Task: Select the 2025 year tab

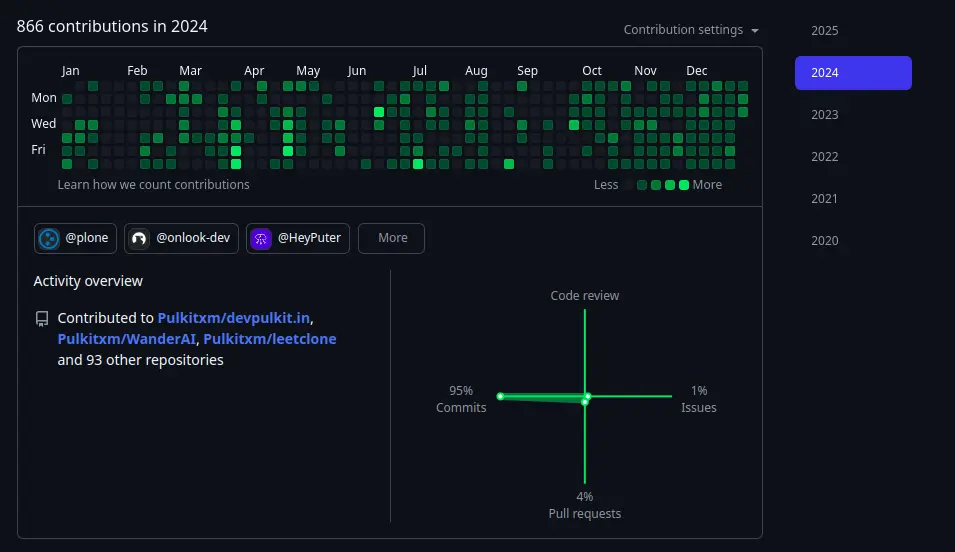Action: click(x=825, y=31)
